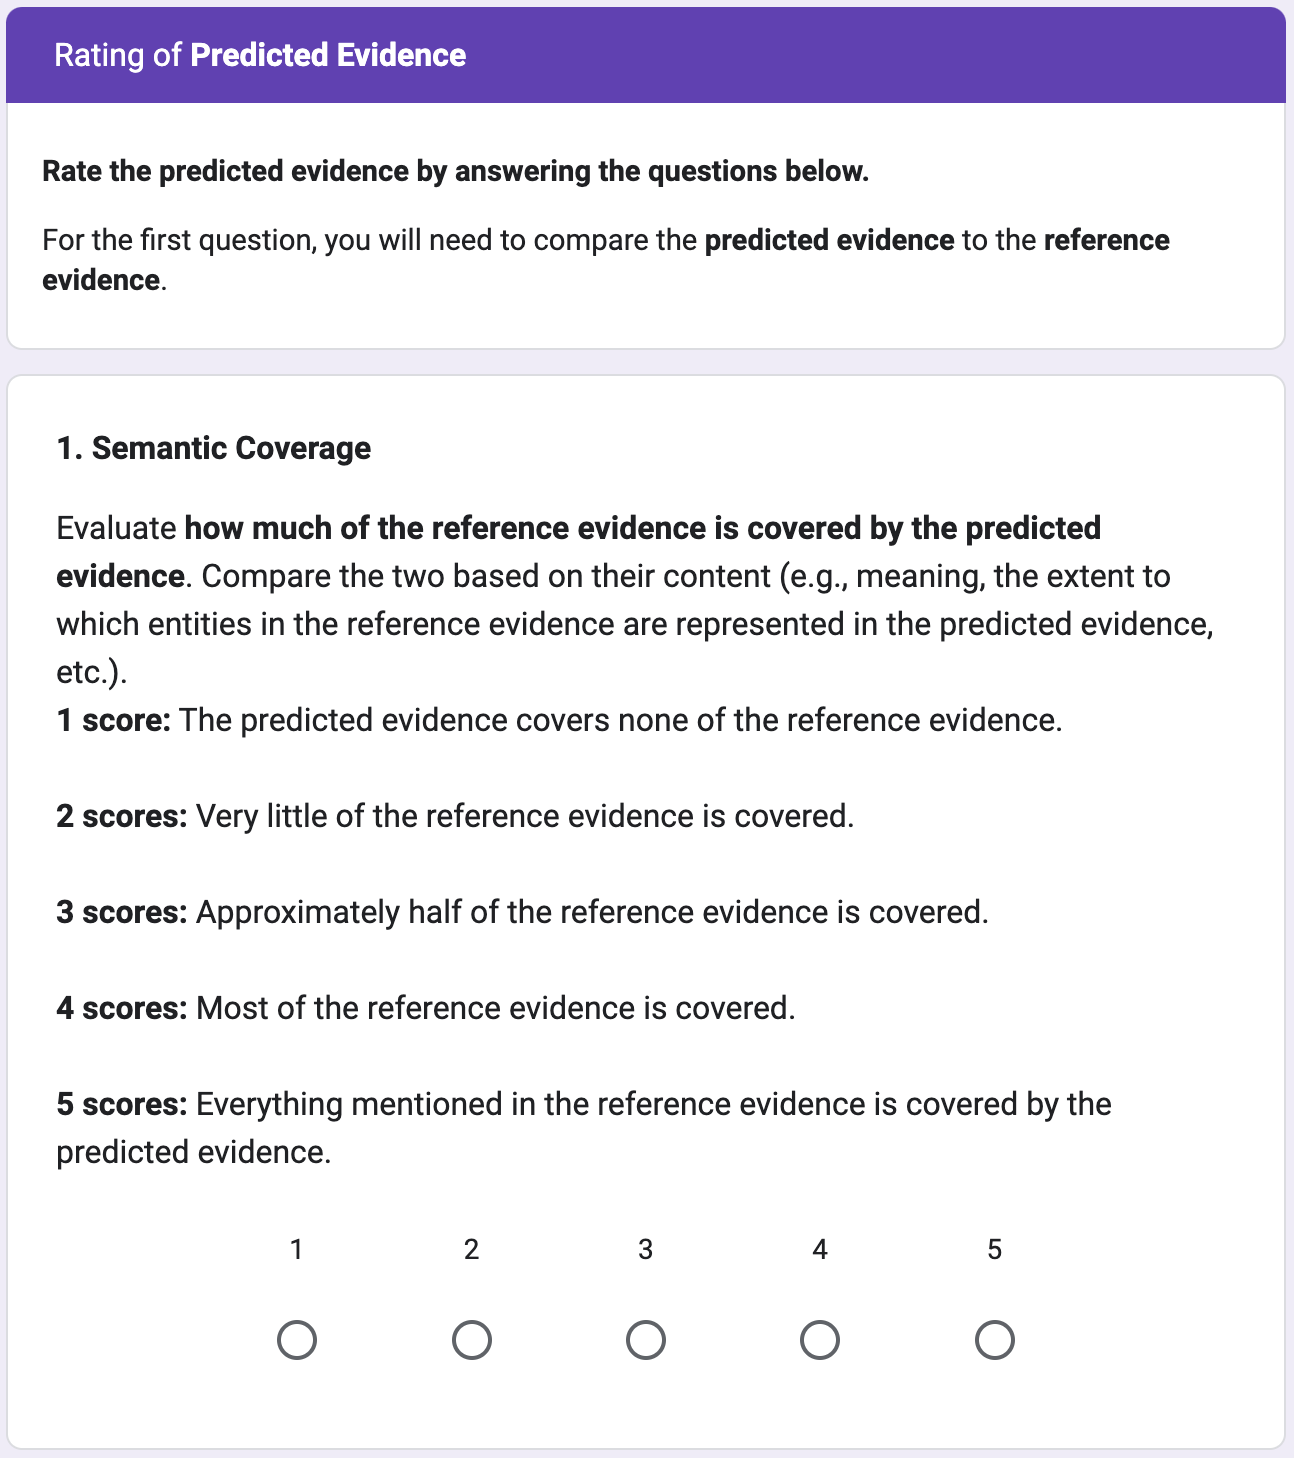Screen dimensions: 1294x1458
Task: Click the "For the first question" paragraph
Action: click(605, 259)
